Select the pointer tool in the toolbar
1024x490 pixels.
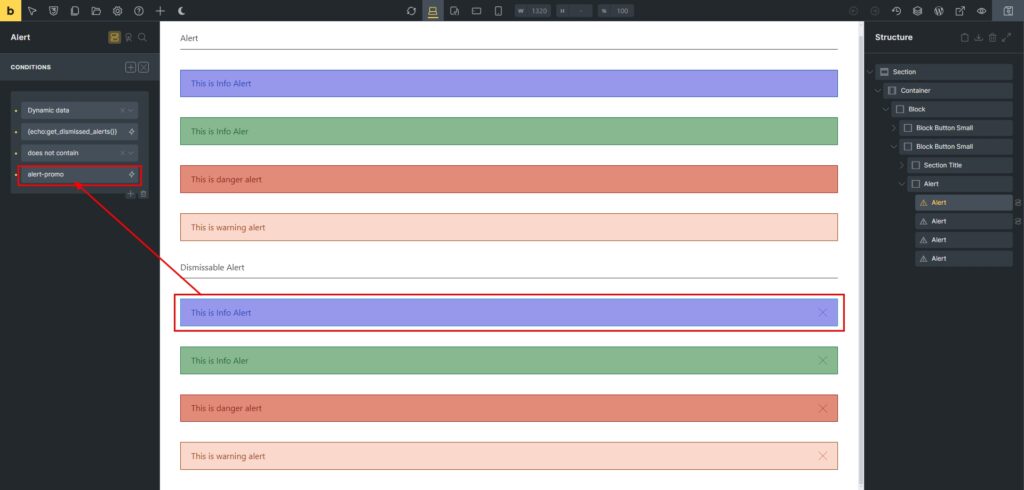click(x=32, y=11)
